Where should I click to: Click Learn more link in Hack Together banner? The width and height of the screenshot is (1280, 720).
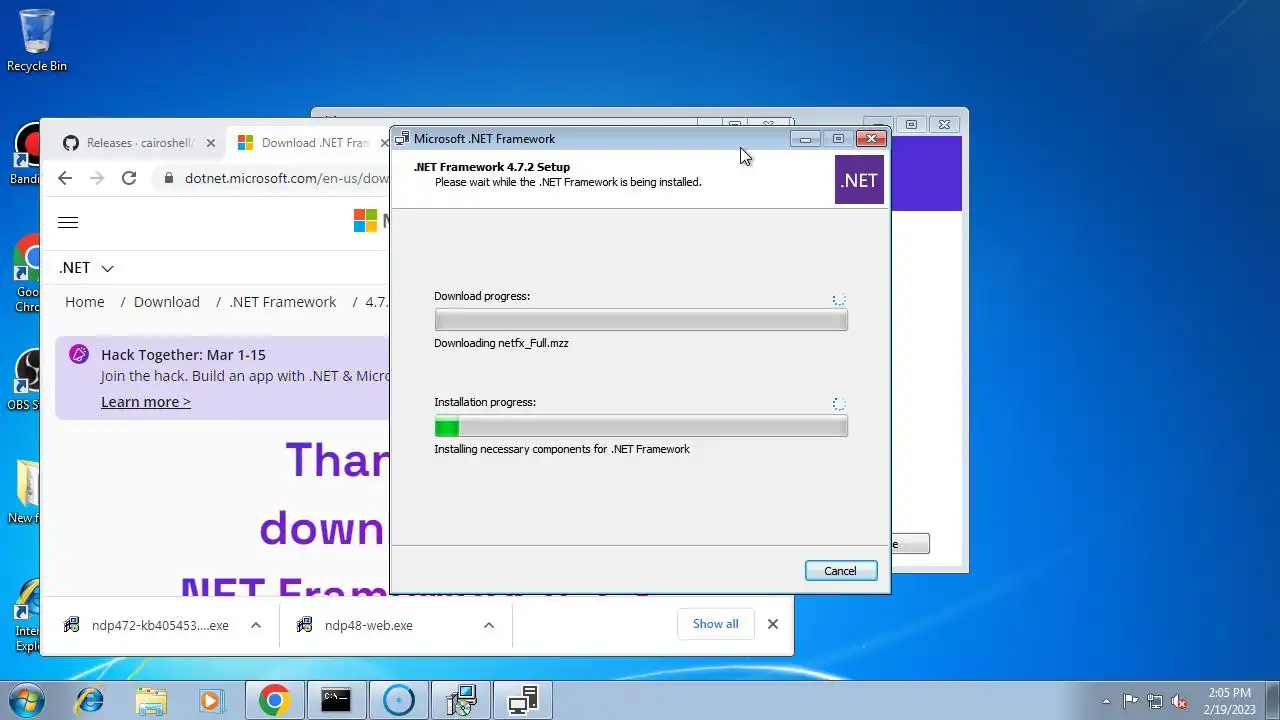(146, 402)
